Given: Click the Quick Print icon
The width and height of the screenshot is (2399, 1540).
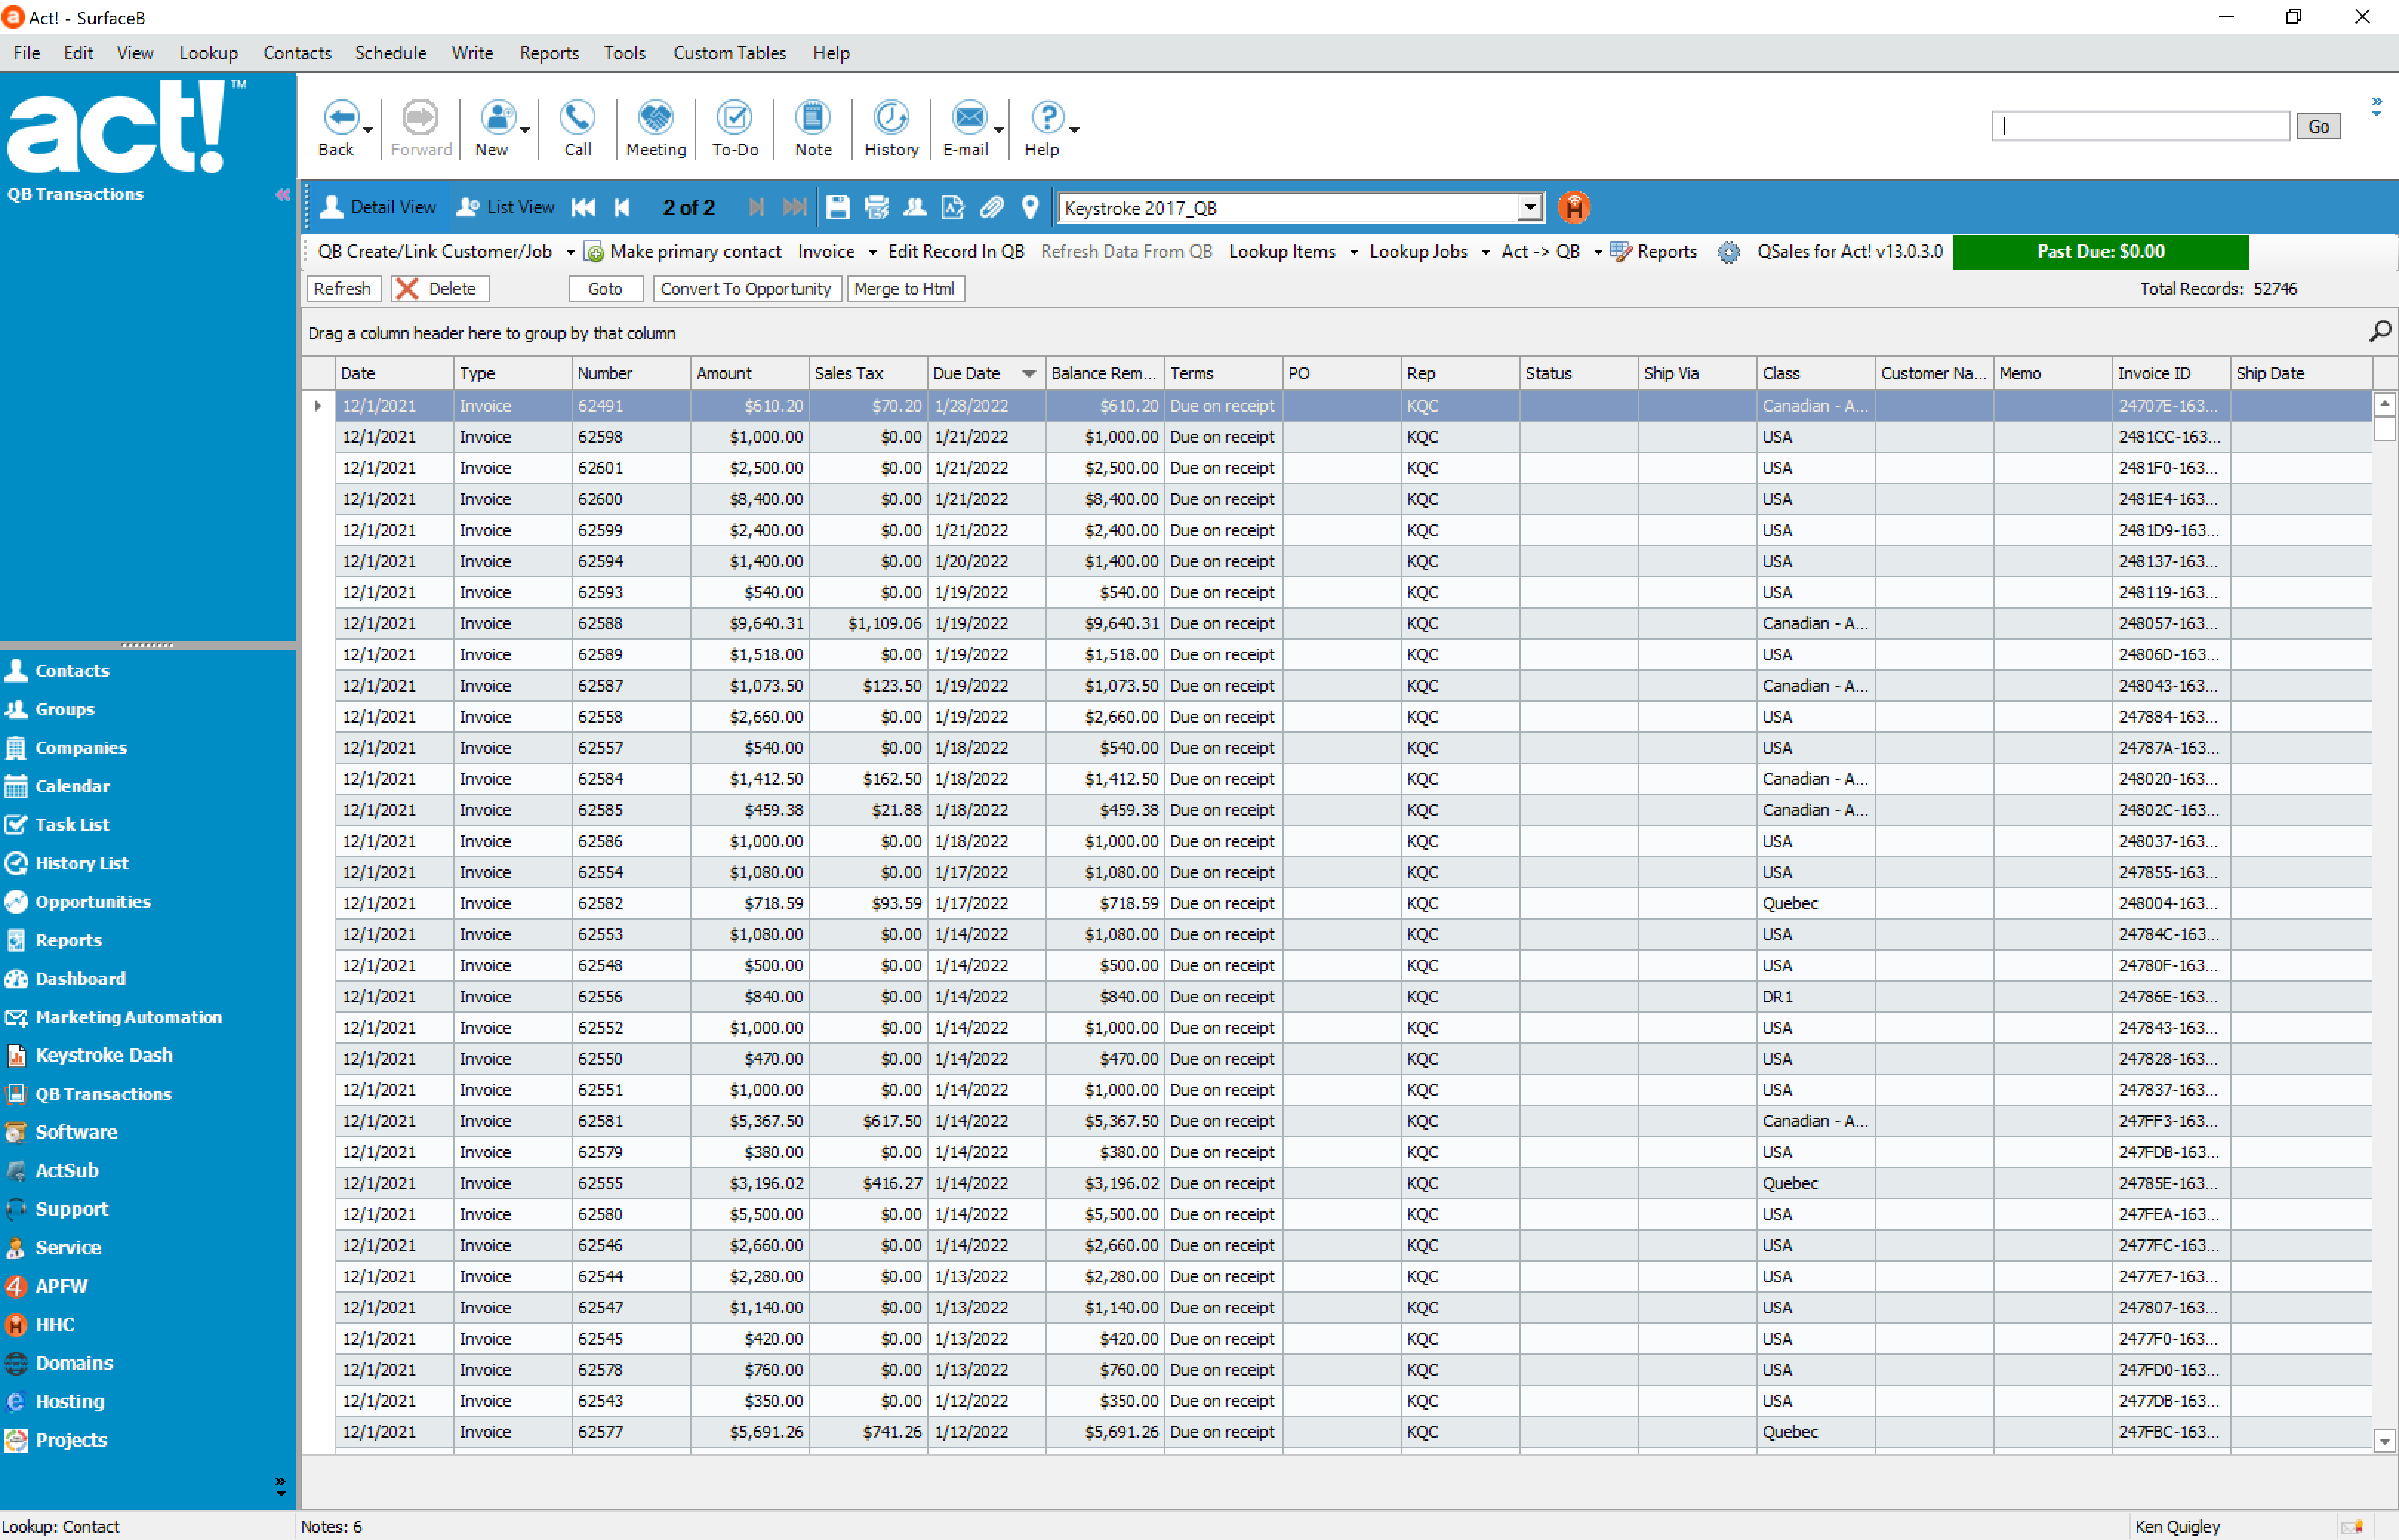Looking at the screenshot, I should pos(876,207).
